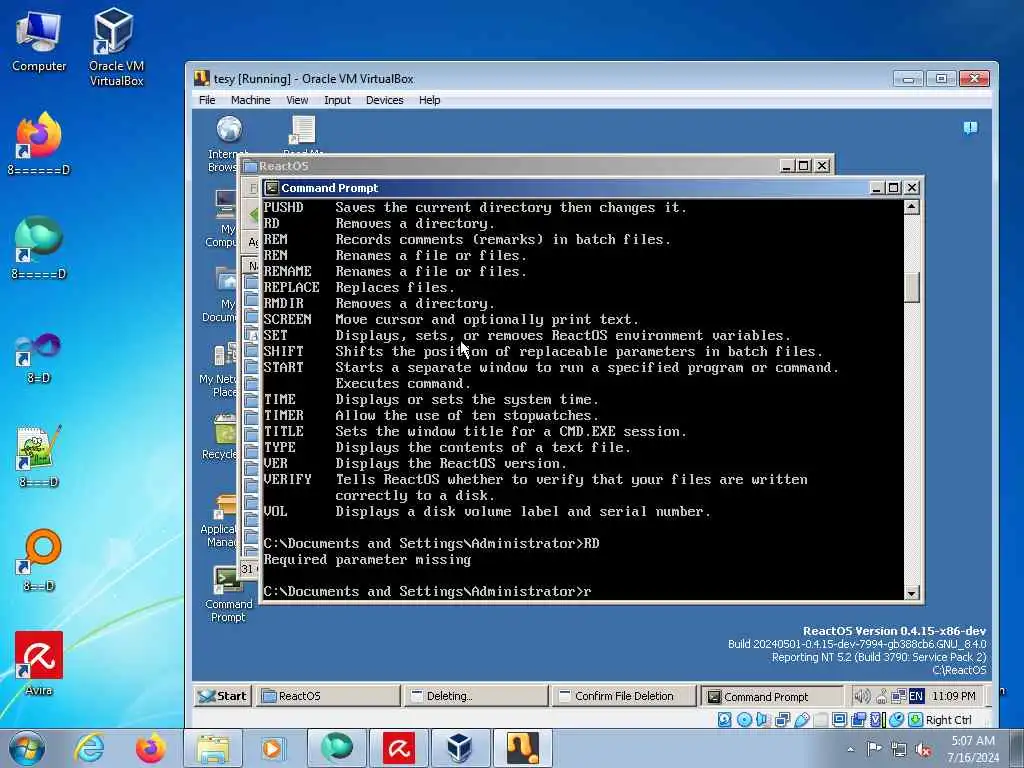Open the Help menu in VirtualBox
The image size is (1024, 768).
(x=429, y=100)
